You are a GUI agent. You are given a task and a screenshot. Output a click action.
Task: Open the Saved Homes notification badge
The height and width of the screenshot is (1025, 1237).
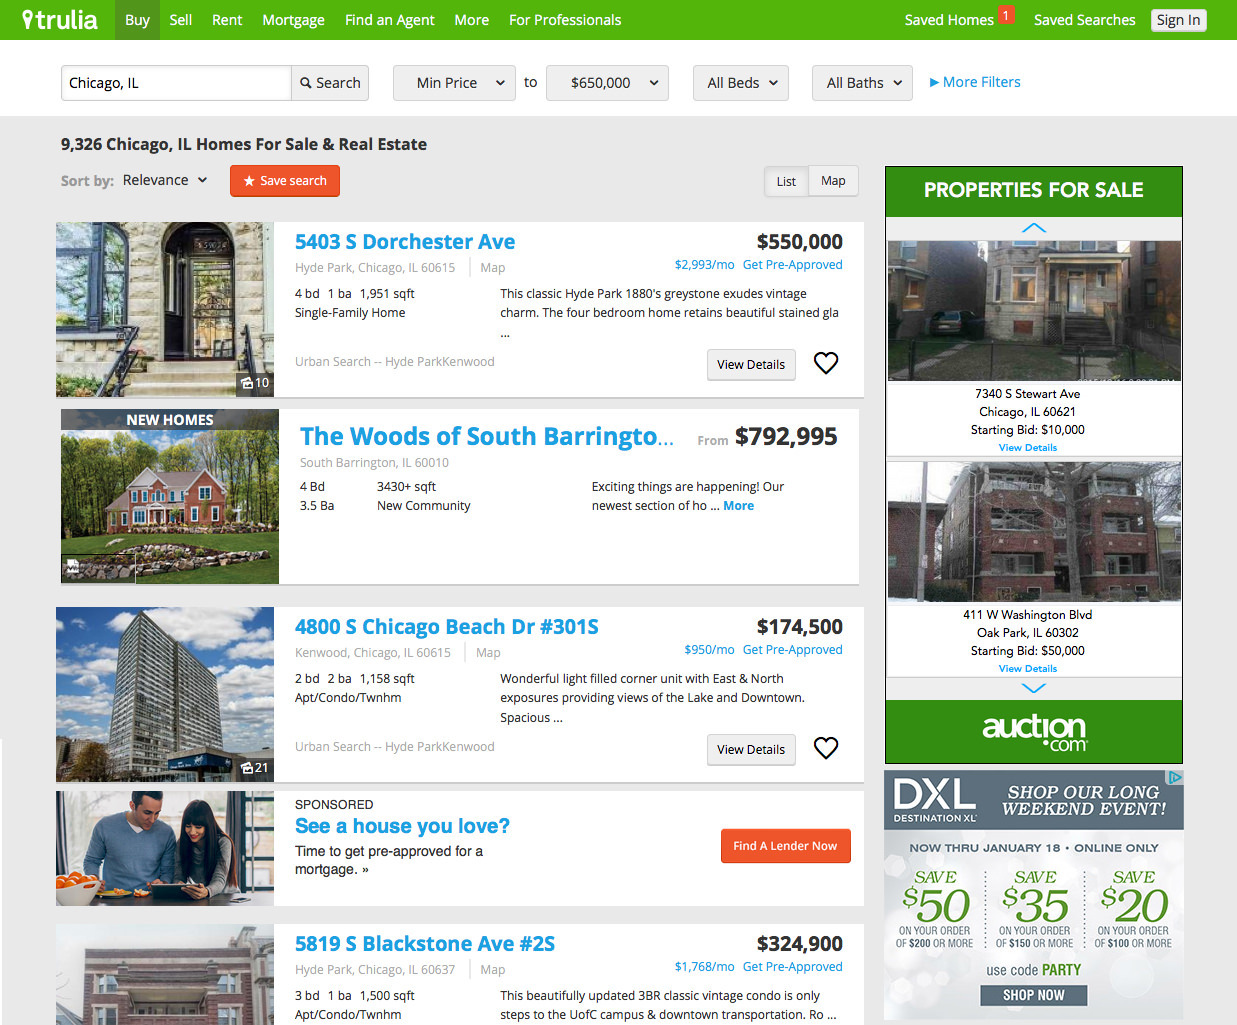1006,14
